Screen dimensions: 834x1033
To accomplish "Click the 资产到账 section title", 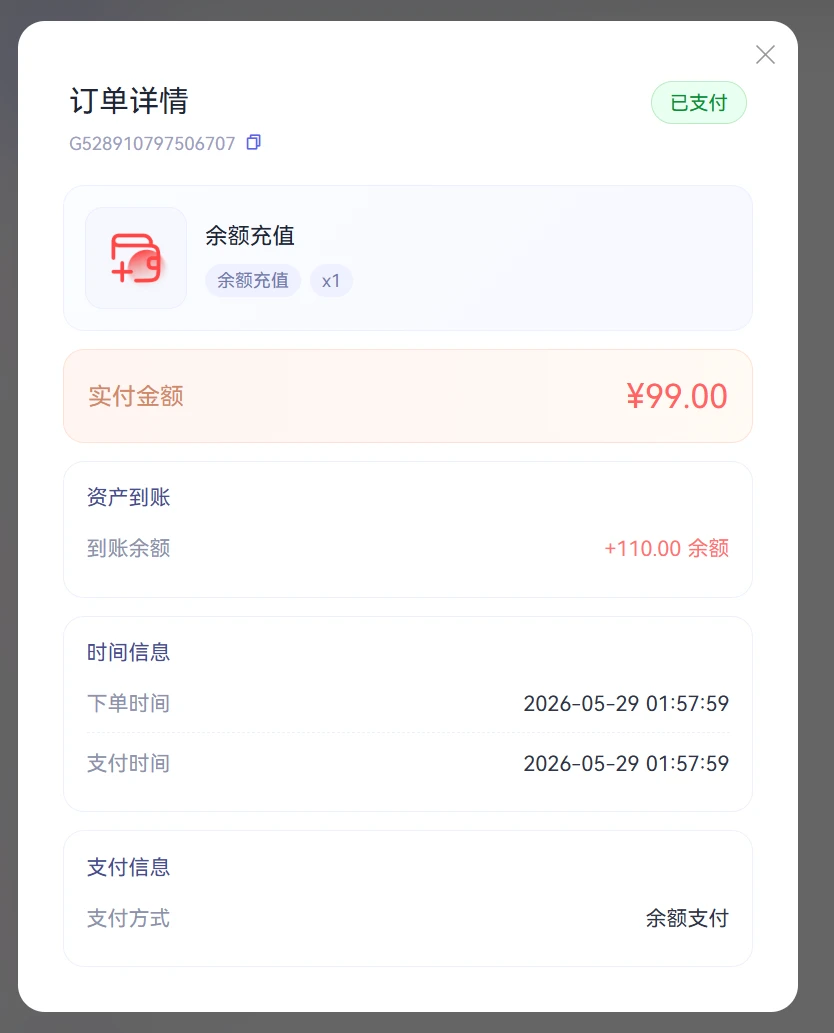I will 128,497.
